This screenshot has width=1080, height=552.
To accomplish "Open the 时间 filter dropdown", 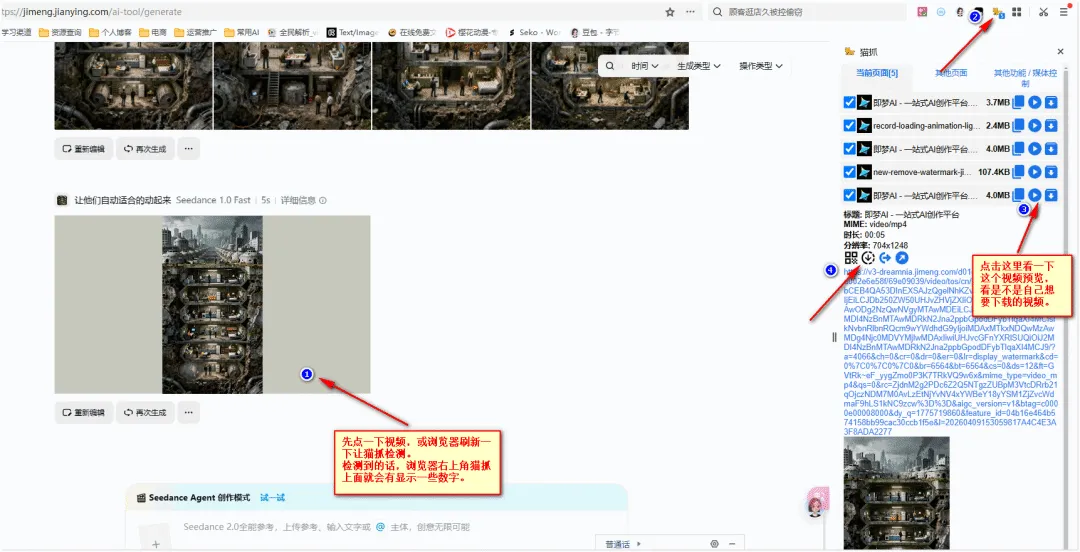I will [x=645, y=66].
